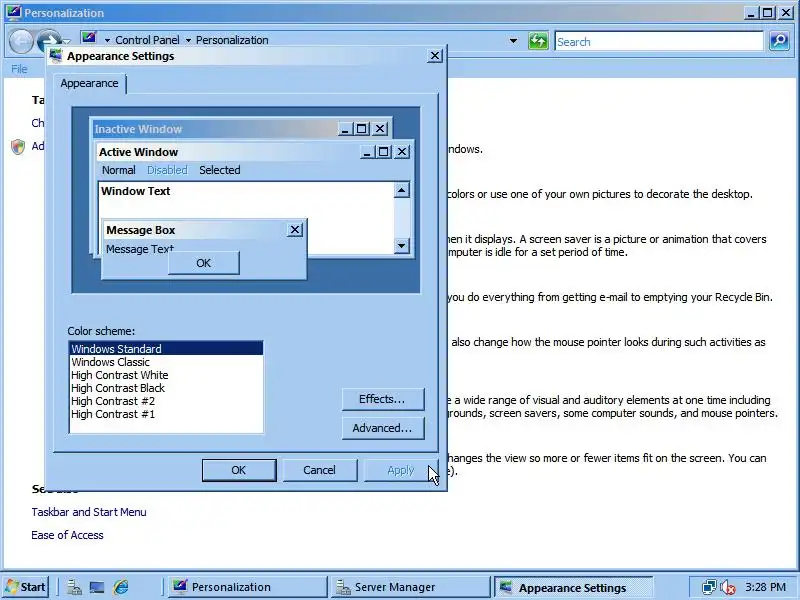Screen dimensions: 800x600
Task: Open the Taskbar and Start Menu link
Action: [x=89, y=512]
